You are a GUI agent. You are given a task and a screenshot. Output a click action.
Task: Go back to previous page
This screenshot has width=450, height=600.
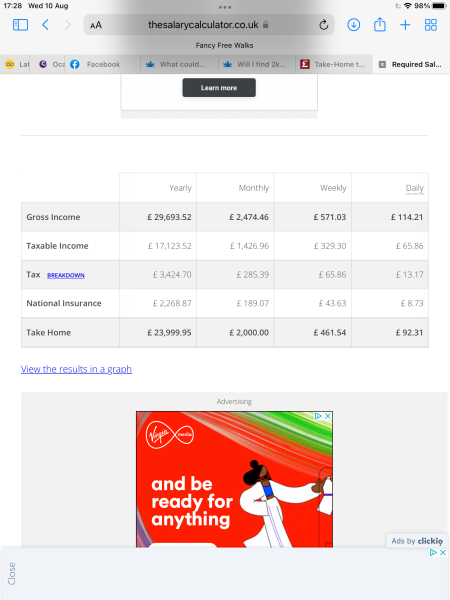(45, 25)
